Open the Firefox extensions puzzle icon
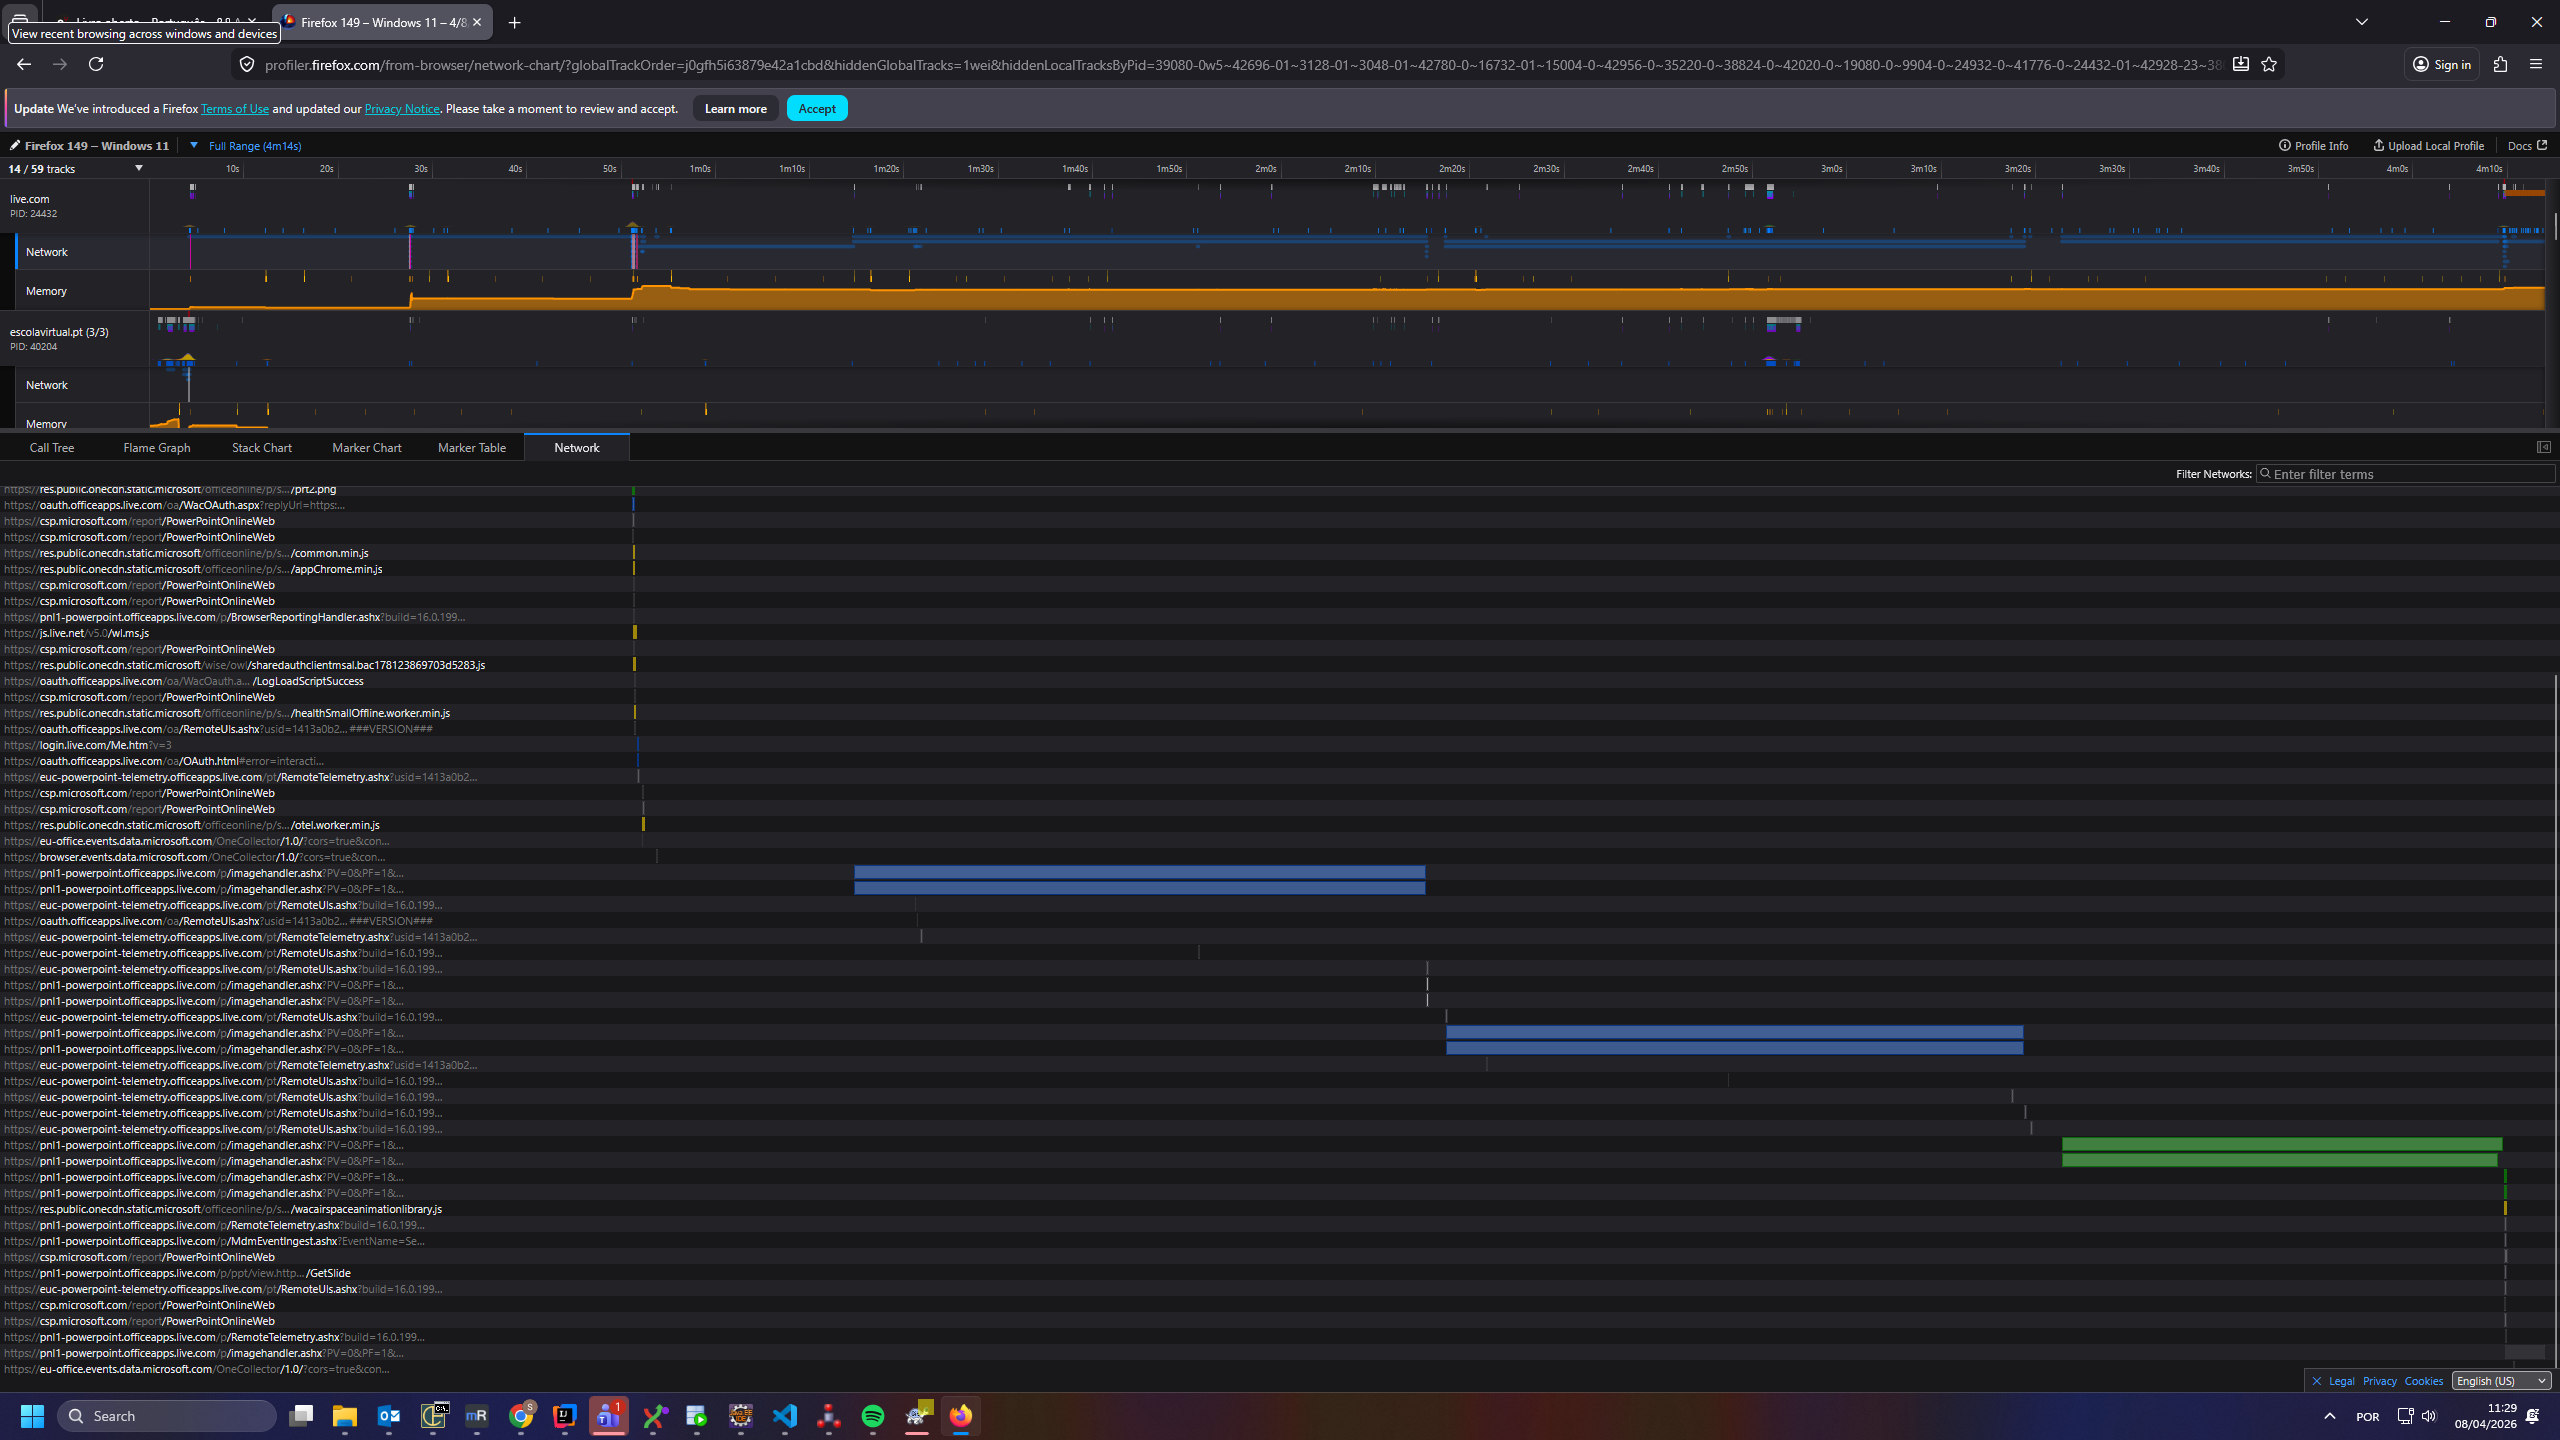2560x1440 pixels. tap(2500, 65)
